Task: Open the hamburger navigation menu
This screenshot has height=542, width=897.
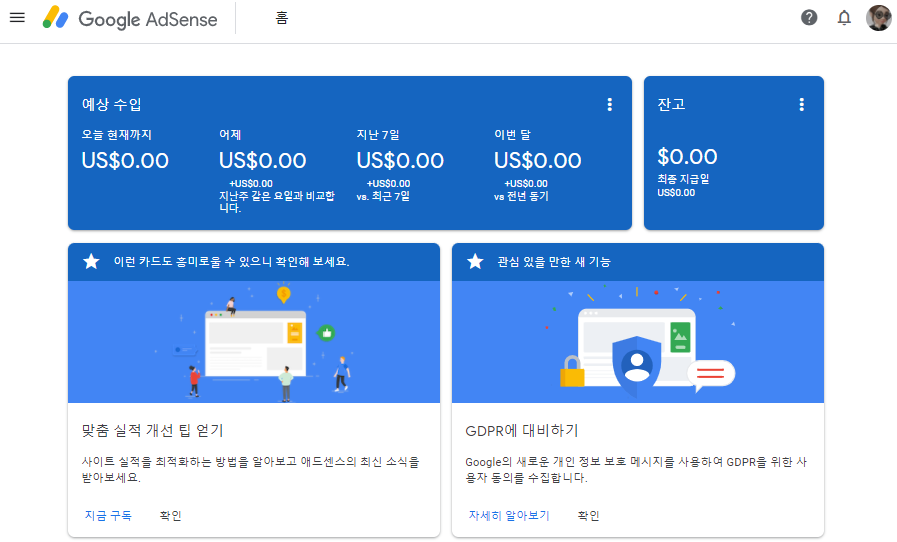Action: click(x=18, y=18)
